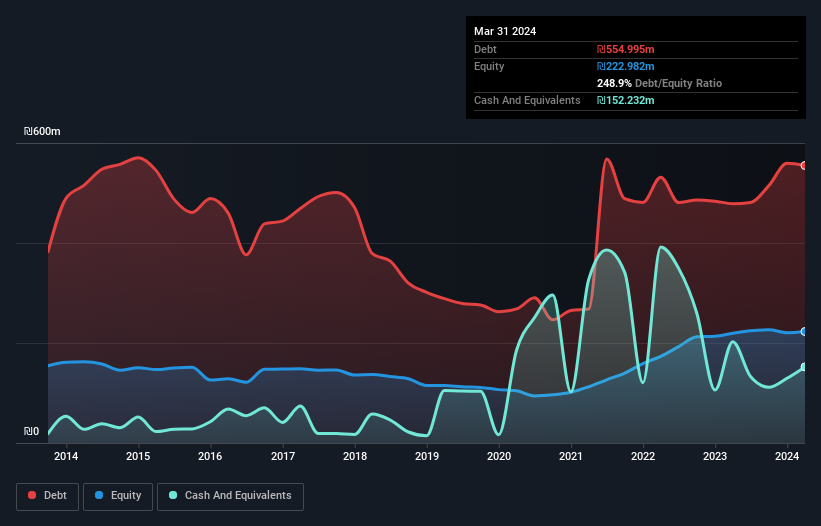
Task: Click the blue Equity endpoint marker
Action: 804,331
